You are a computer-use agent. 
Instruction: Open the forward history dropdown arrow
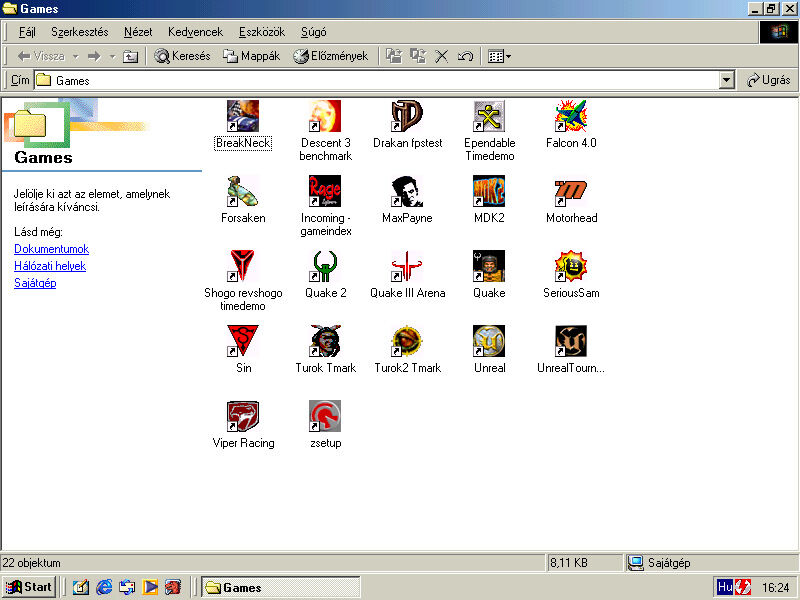tap(112, 56)
